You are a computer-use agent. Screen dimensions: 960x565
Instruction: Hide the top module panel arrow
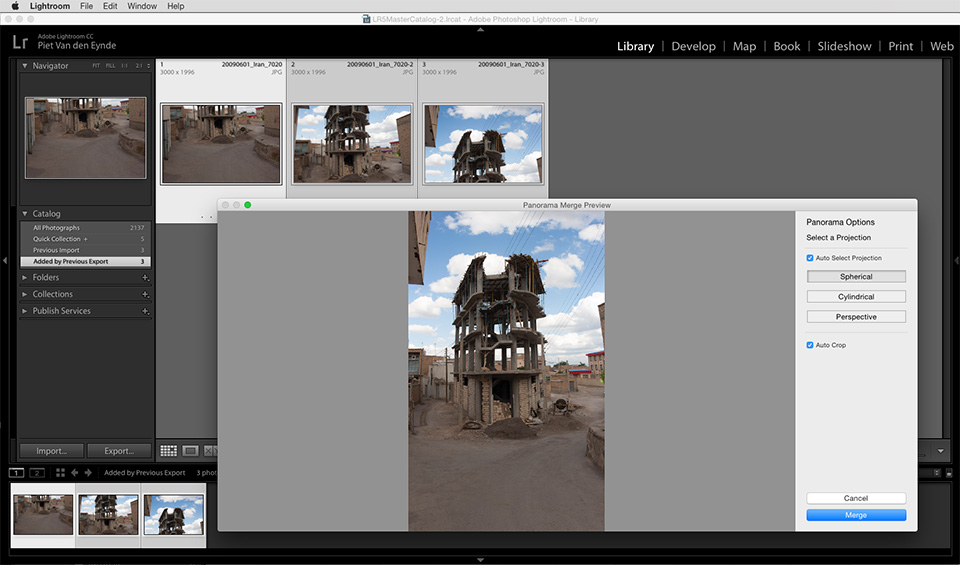(x=480, y=29)
